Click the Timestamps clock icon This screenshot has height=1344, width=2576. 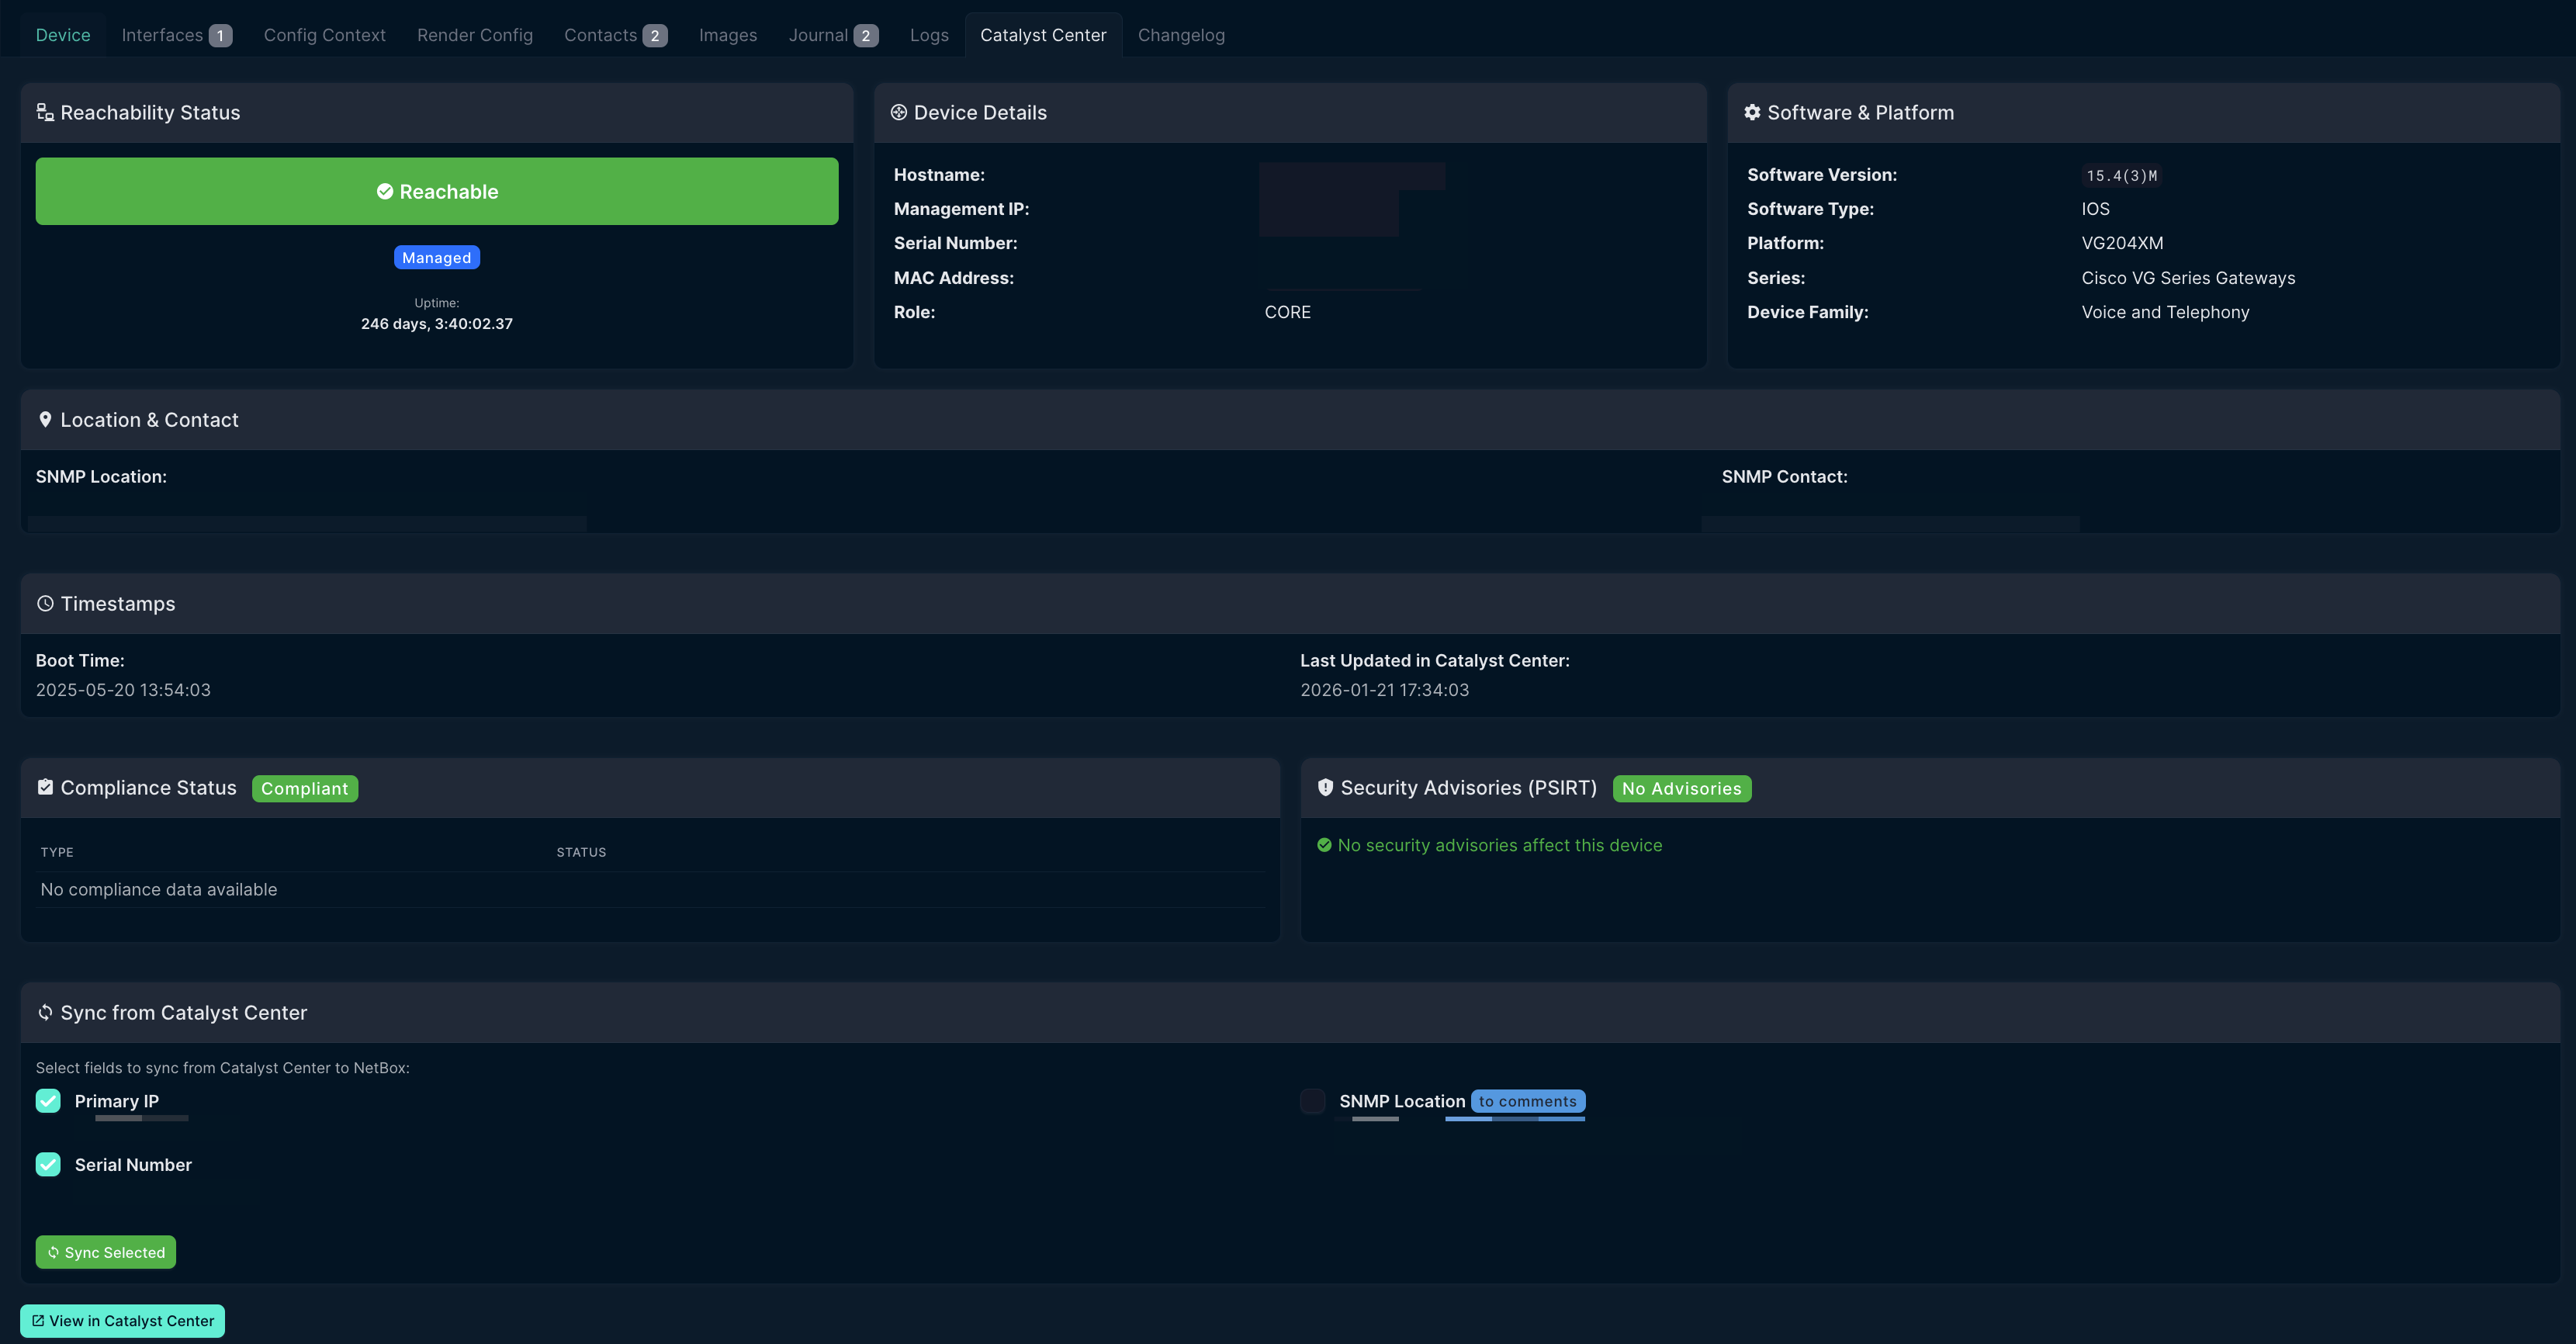(x=45, y=604)
